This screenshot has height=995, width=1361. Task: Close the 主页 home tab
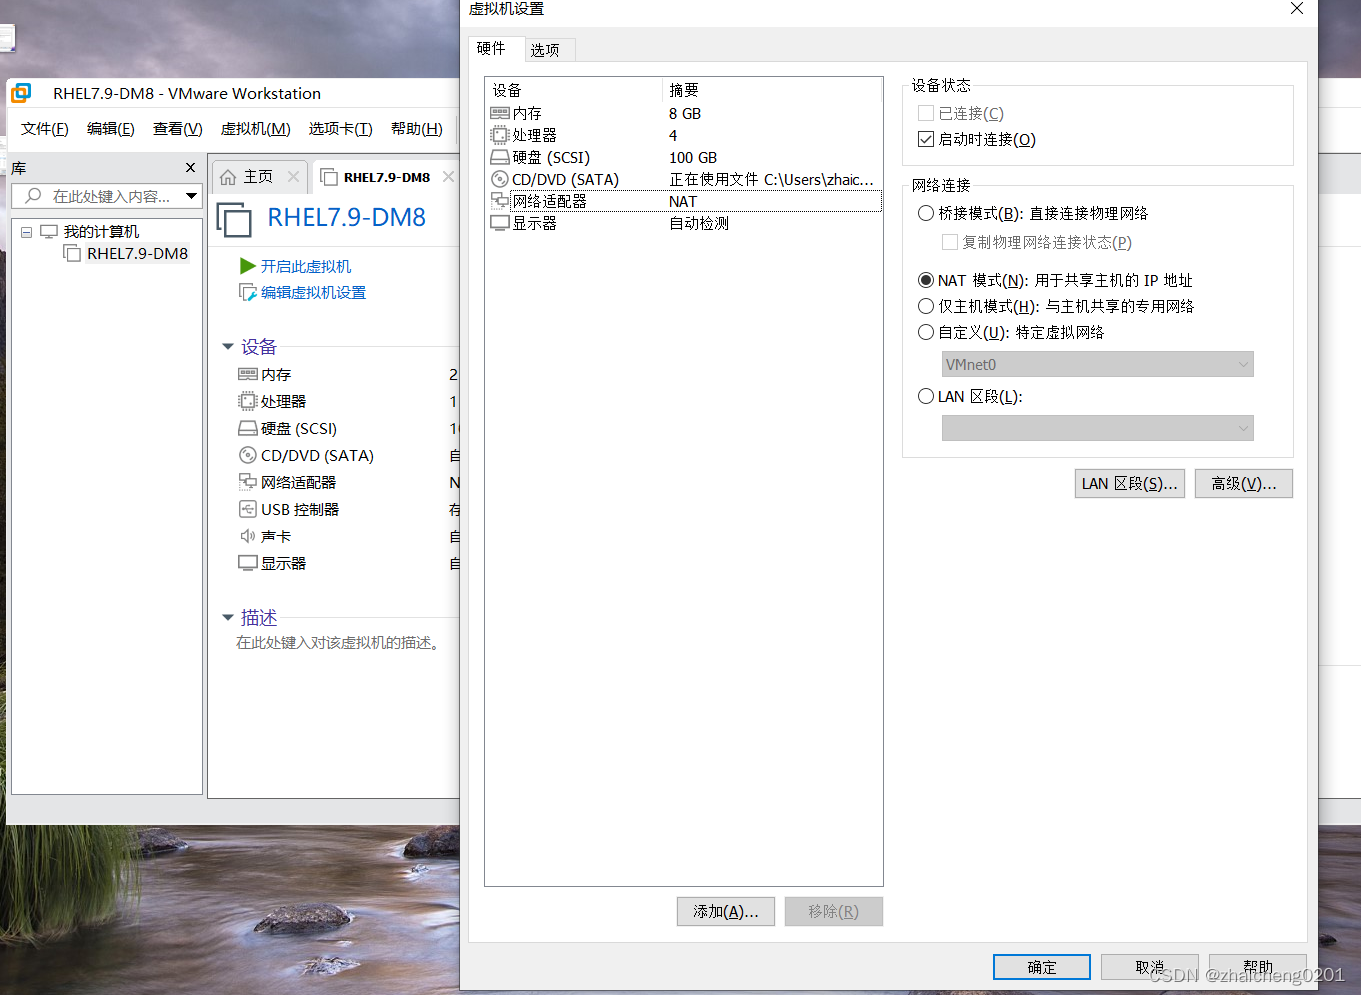click(293, 177)
